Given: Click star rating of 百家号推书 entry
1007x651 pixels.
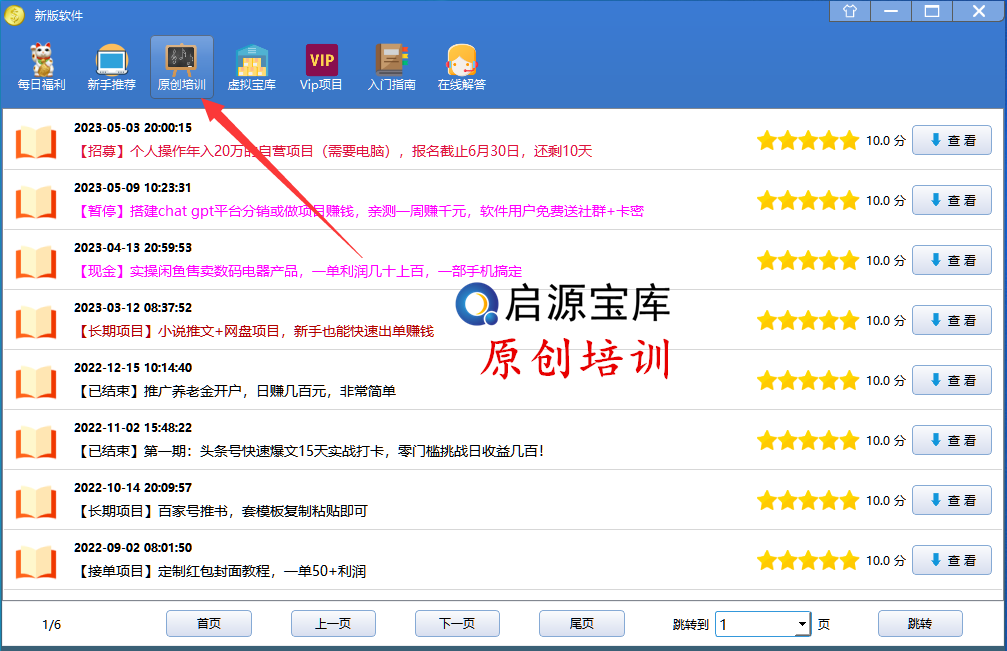Looking at the screenshot, I should click(x=808, y=500).
